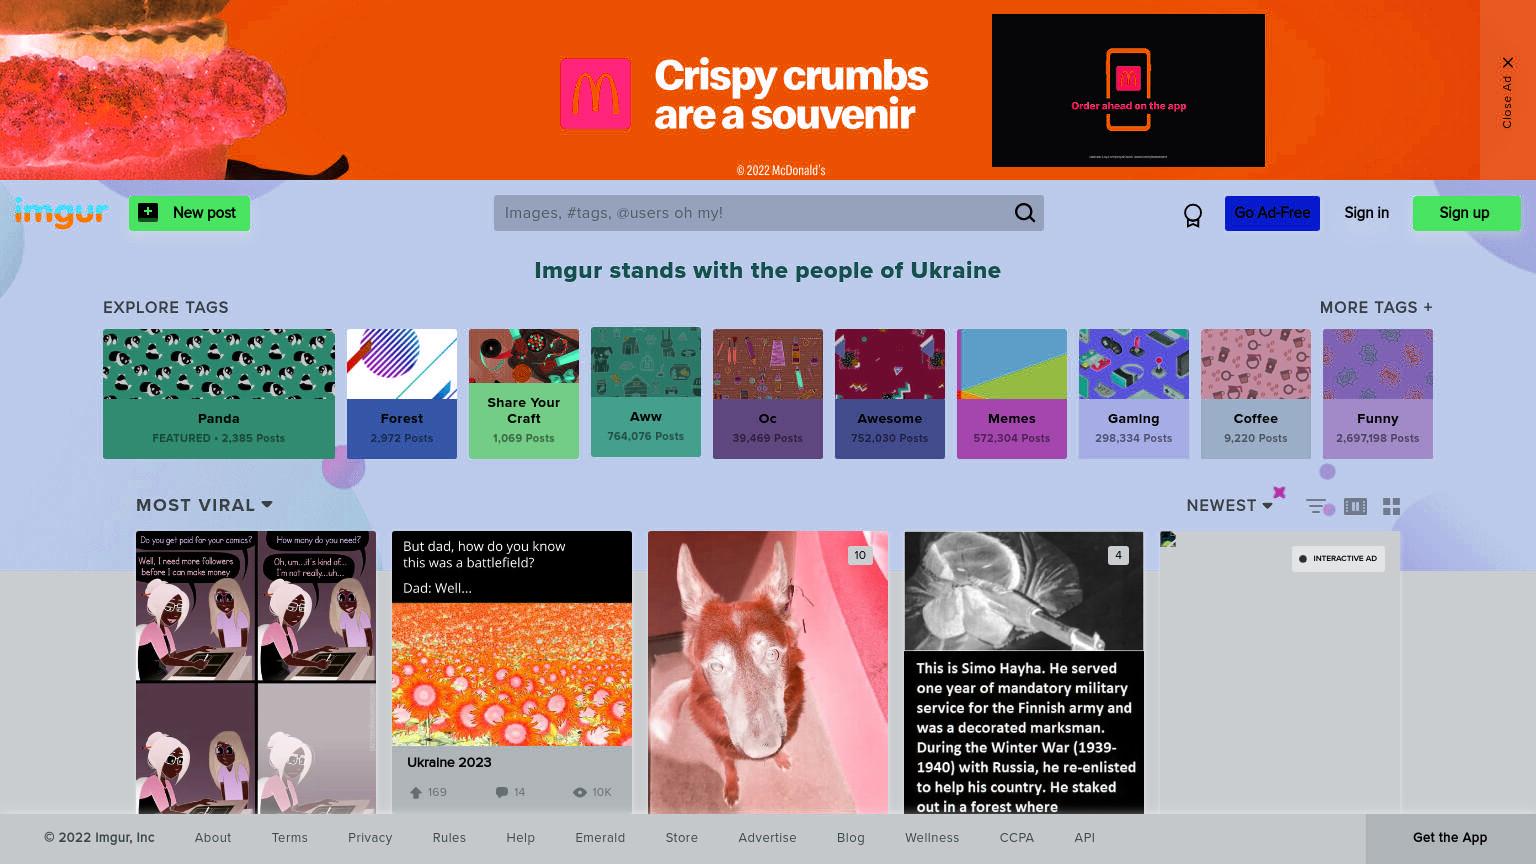The width and height of the screenshot is (1536, 864).
Task: Open the Simo Hayha post thumbnail
Action: 1024,672
